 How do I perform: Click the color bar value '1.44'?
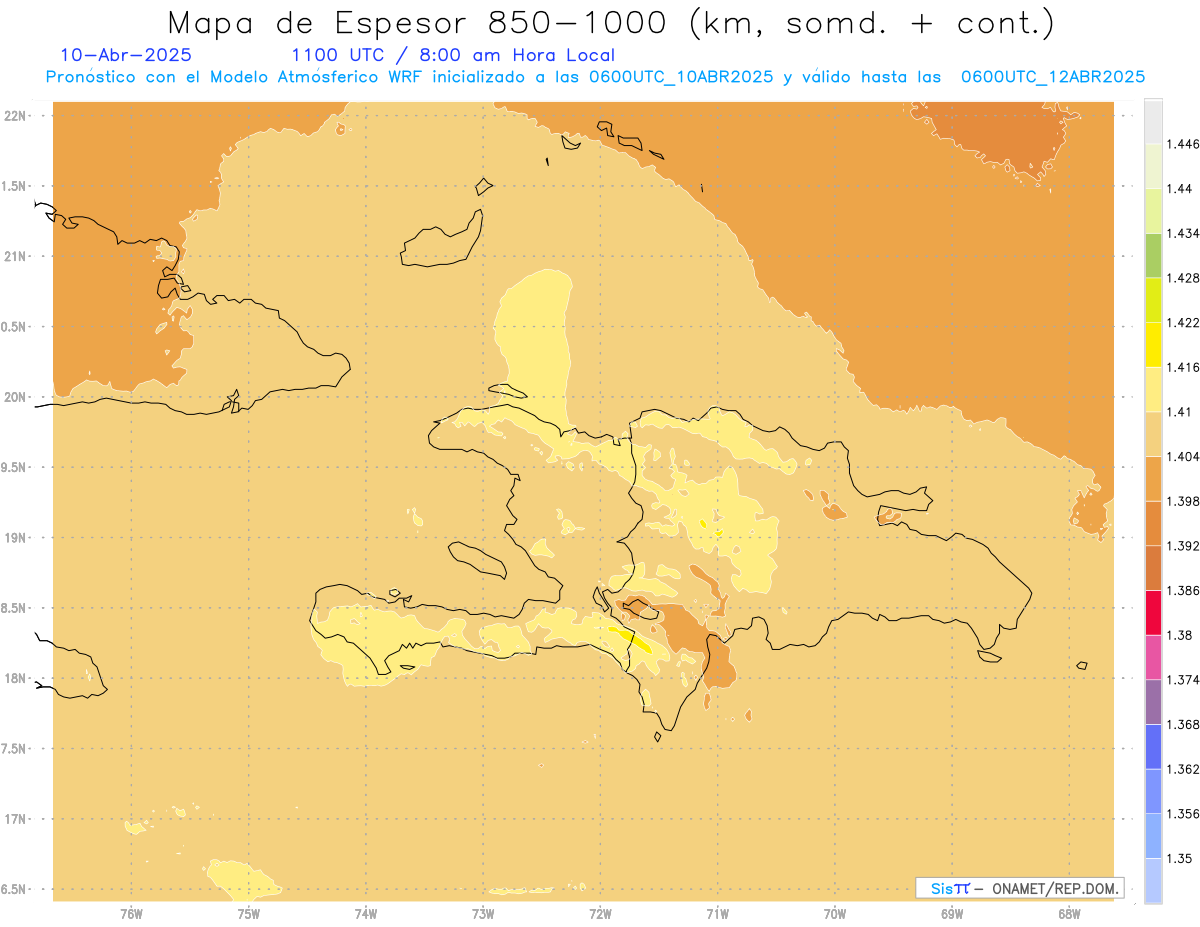[x=1180, y=189]
